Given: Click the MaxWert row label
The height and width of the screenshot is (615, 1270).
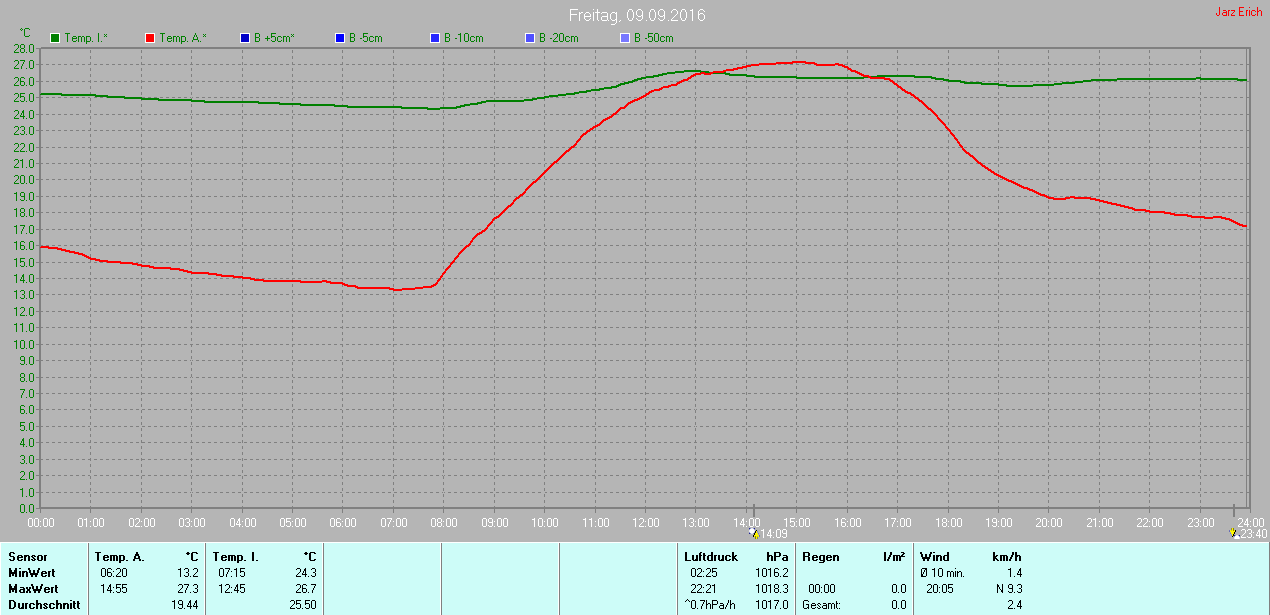Looking at the screenshot, I should [x=33, y=589].
